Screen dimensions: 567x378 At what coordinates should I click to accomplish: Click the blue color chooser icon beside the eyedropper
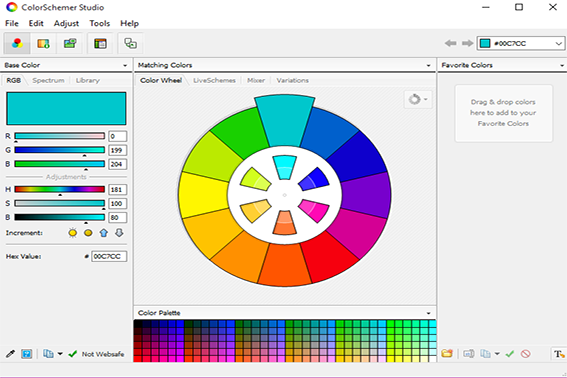pyautogui.click(x=26, y=354)
